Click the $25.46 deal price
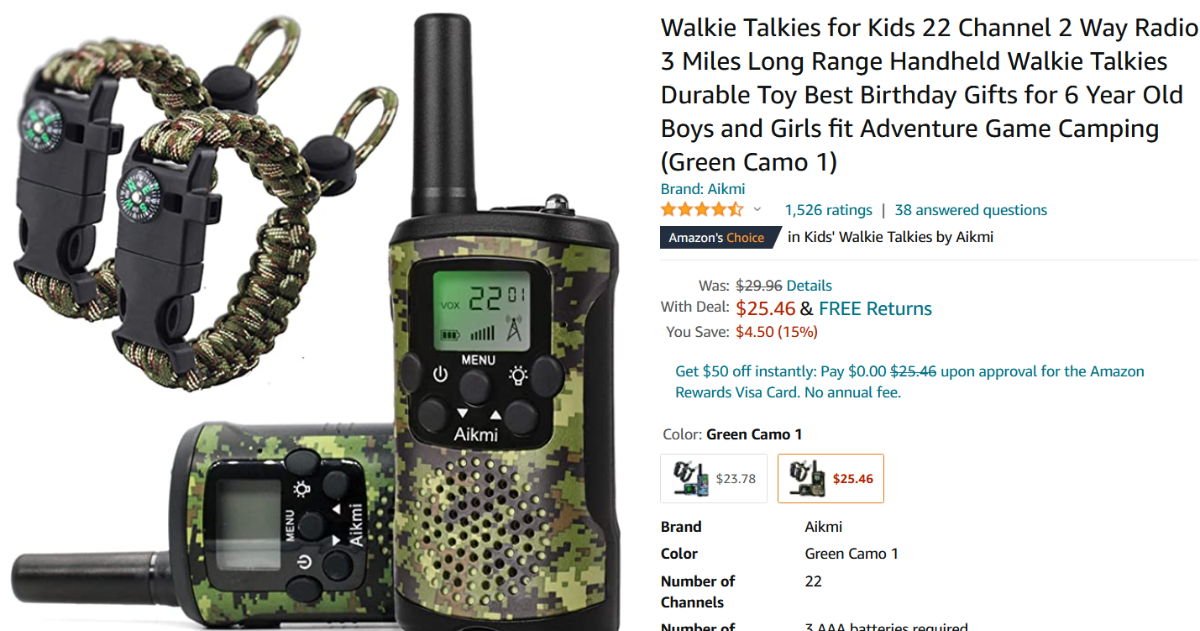This screenshot has width=1200, height=631. (x=765, y=309)
